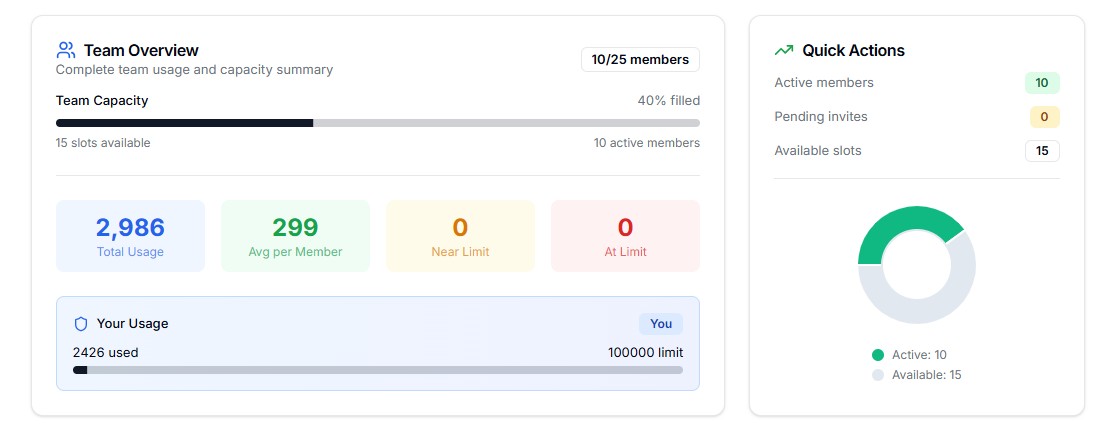Click the shield icon beside Your Usage
This screenshot has width=1112, height=440.
pyautogui.click(x=81, y=324)
